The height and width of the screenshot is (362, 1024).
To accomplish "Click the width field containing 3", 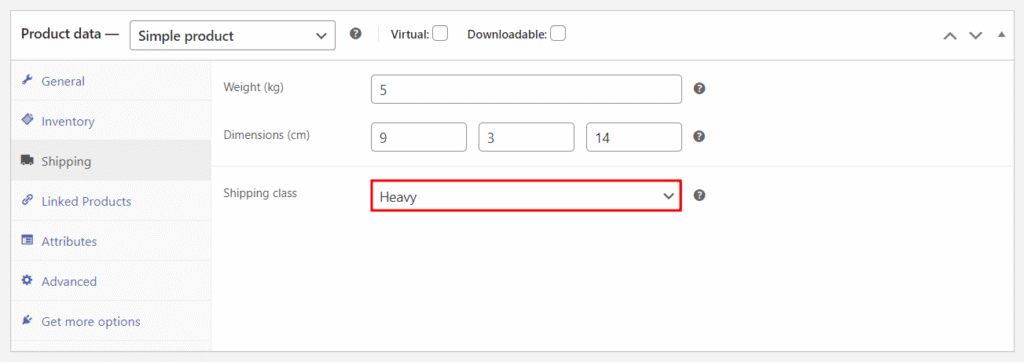I will pos(526,137).
